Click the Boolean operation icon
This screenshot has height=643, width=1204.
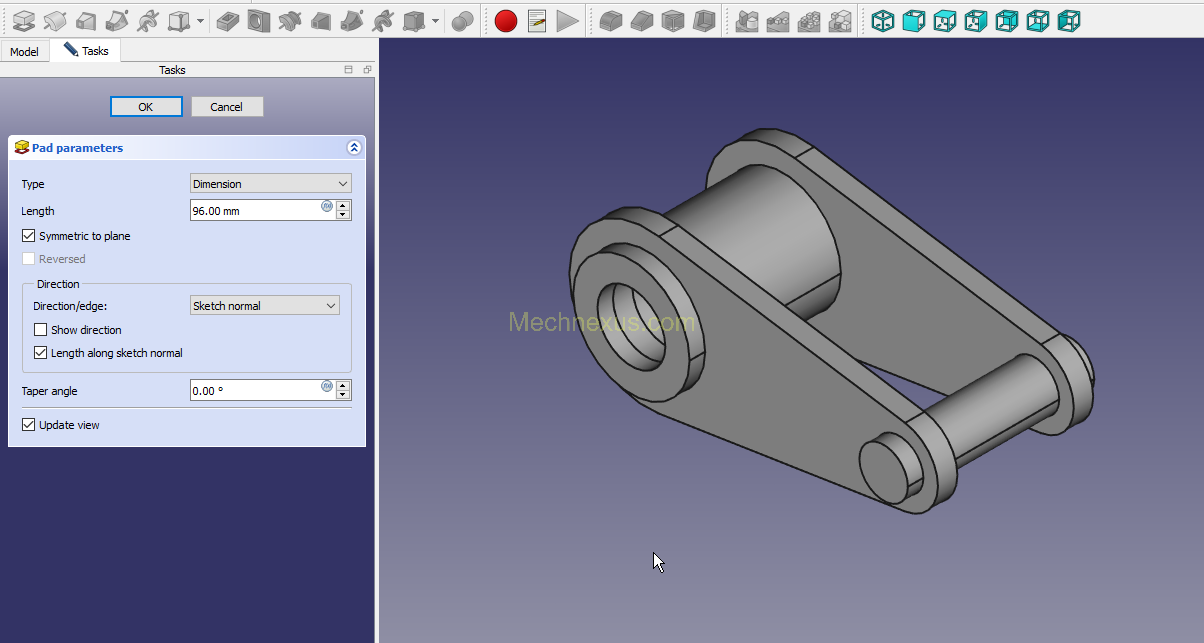[x=462, y=20]
